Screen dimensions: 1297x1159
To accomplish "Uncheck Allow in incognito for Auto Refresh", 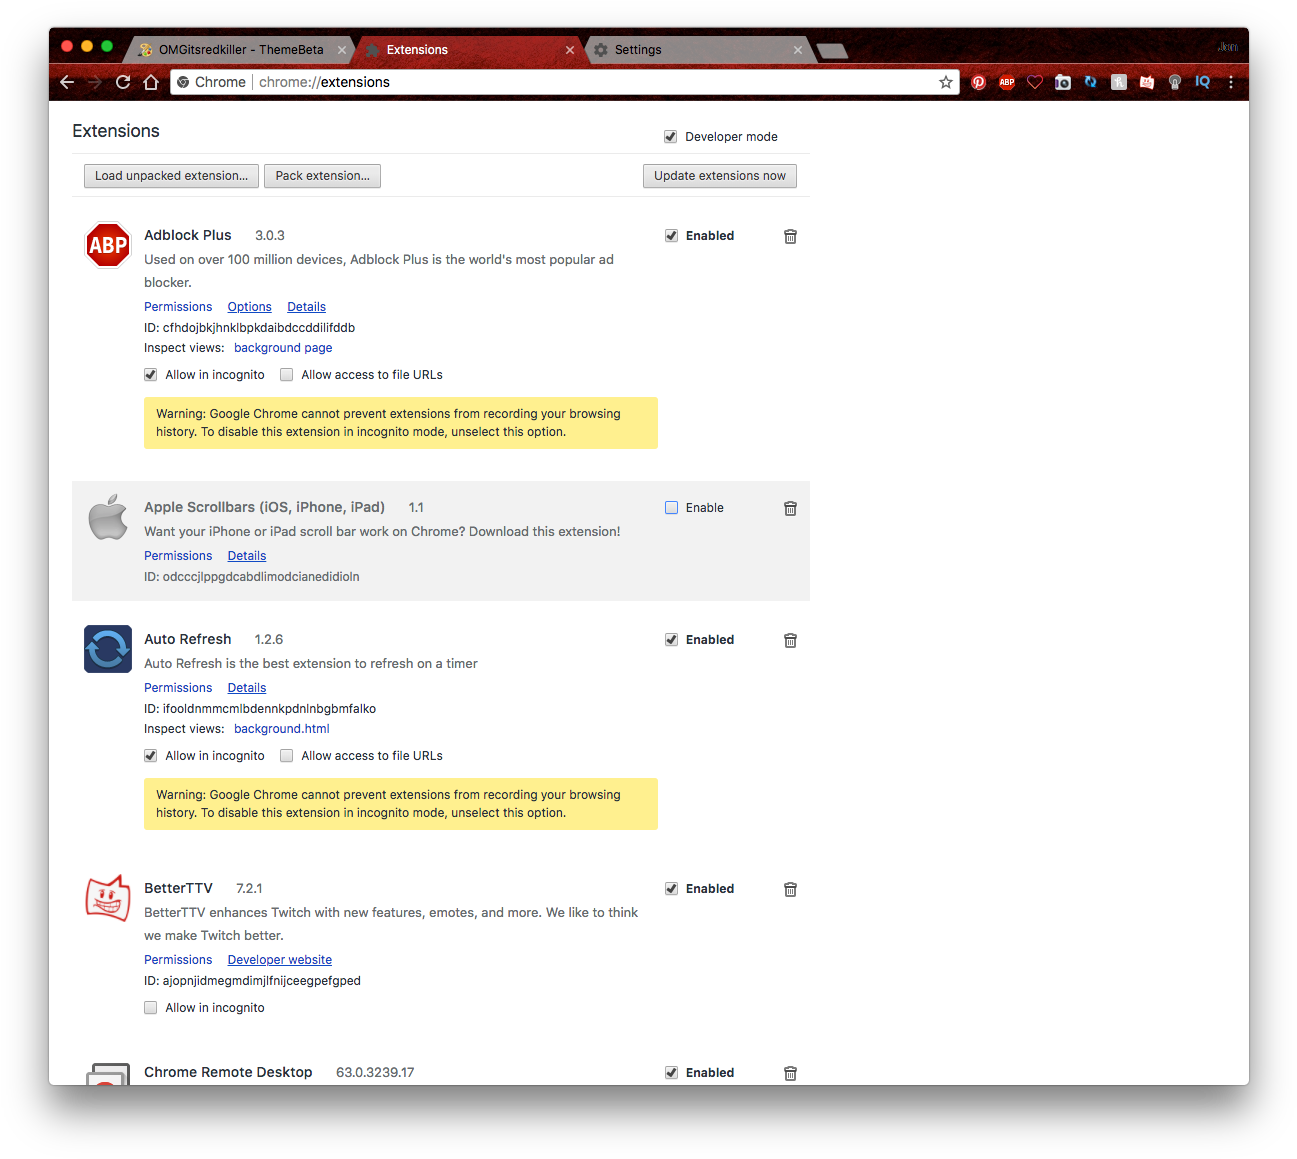I will (x=151, y=756).
